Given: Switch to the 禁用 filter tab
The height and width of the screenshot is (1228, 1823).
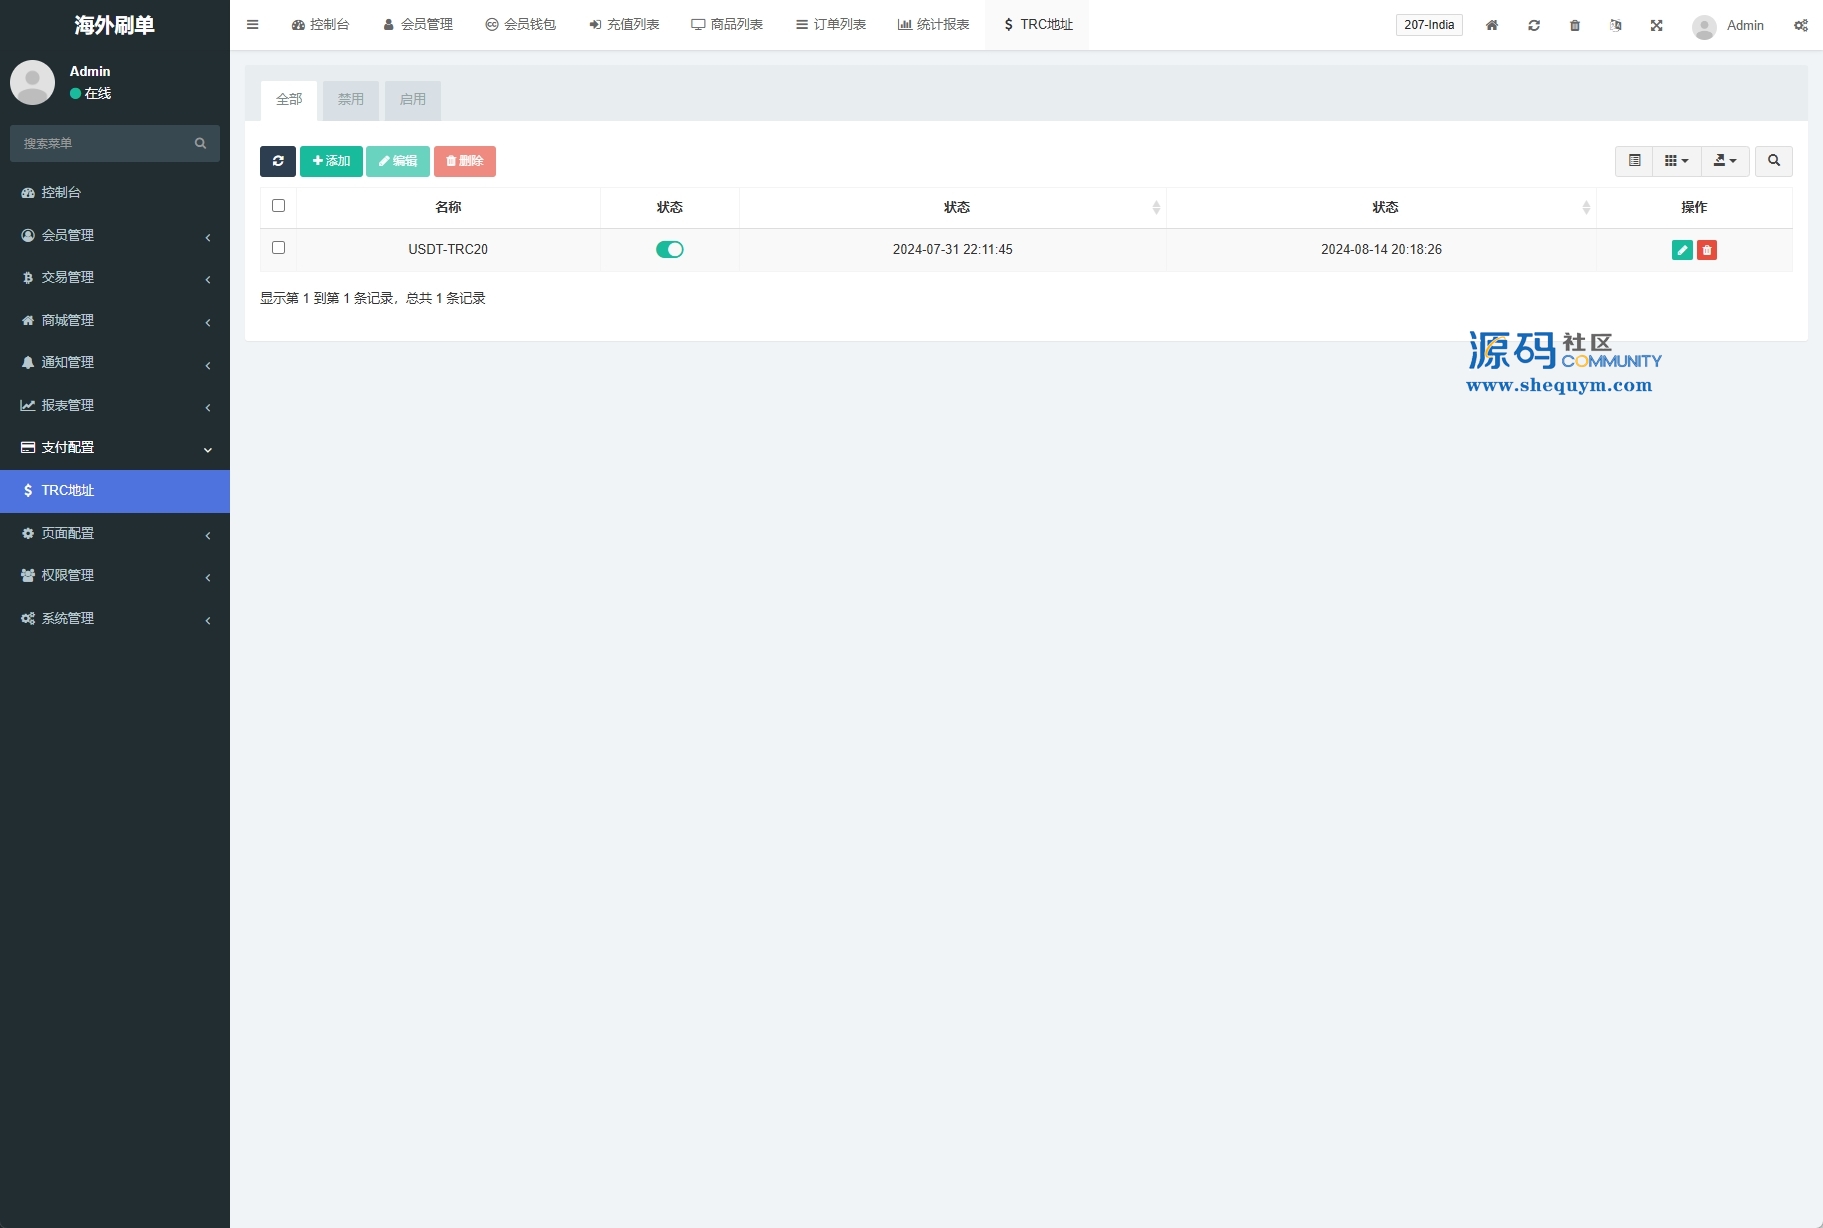Looking at the screenshot, I should pos(350,100).
